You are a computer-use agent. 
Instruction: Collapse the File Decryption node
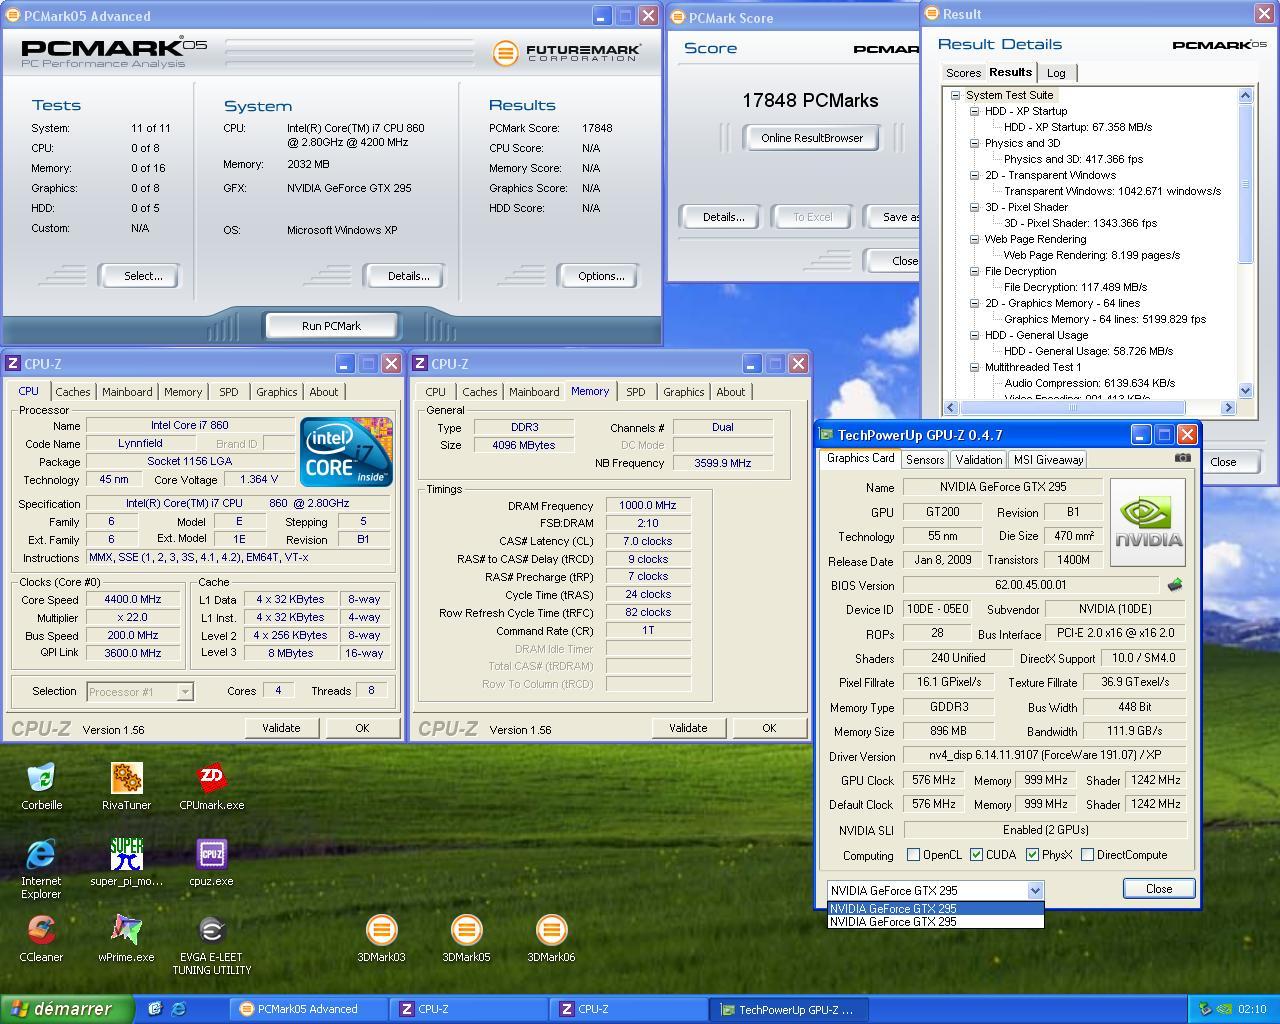point(975,271)
